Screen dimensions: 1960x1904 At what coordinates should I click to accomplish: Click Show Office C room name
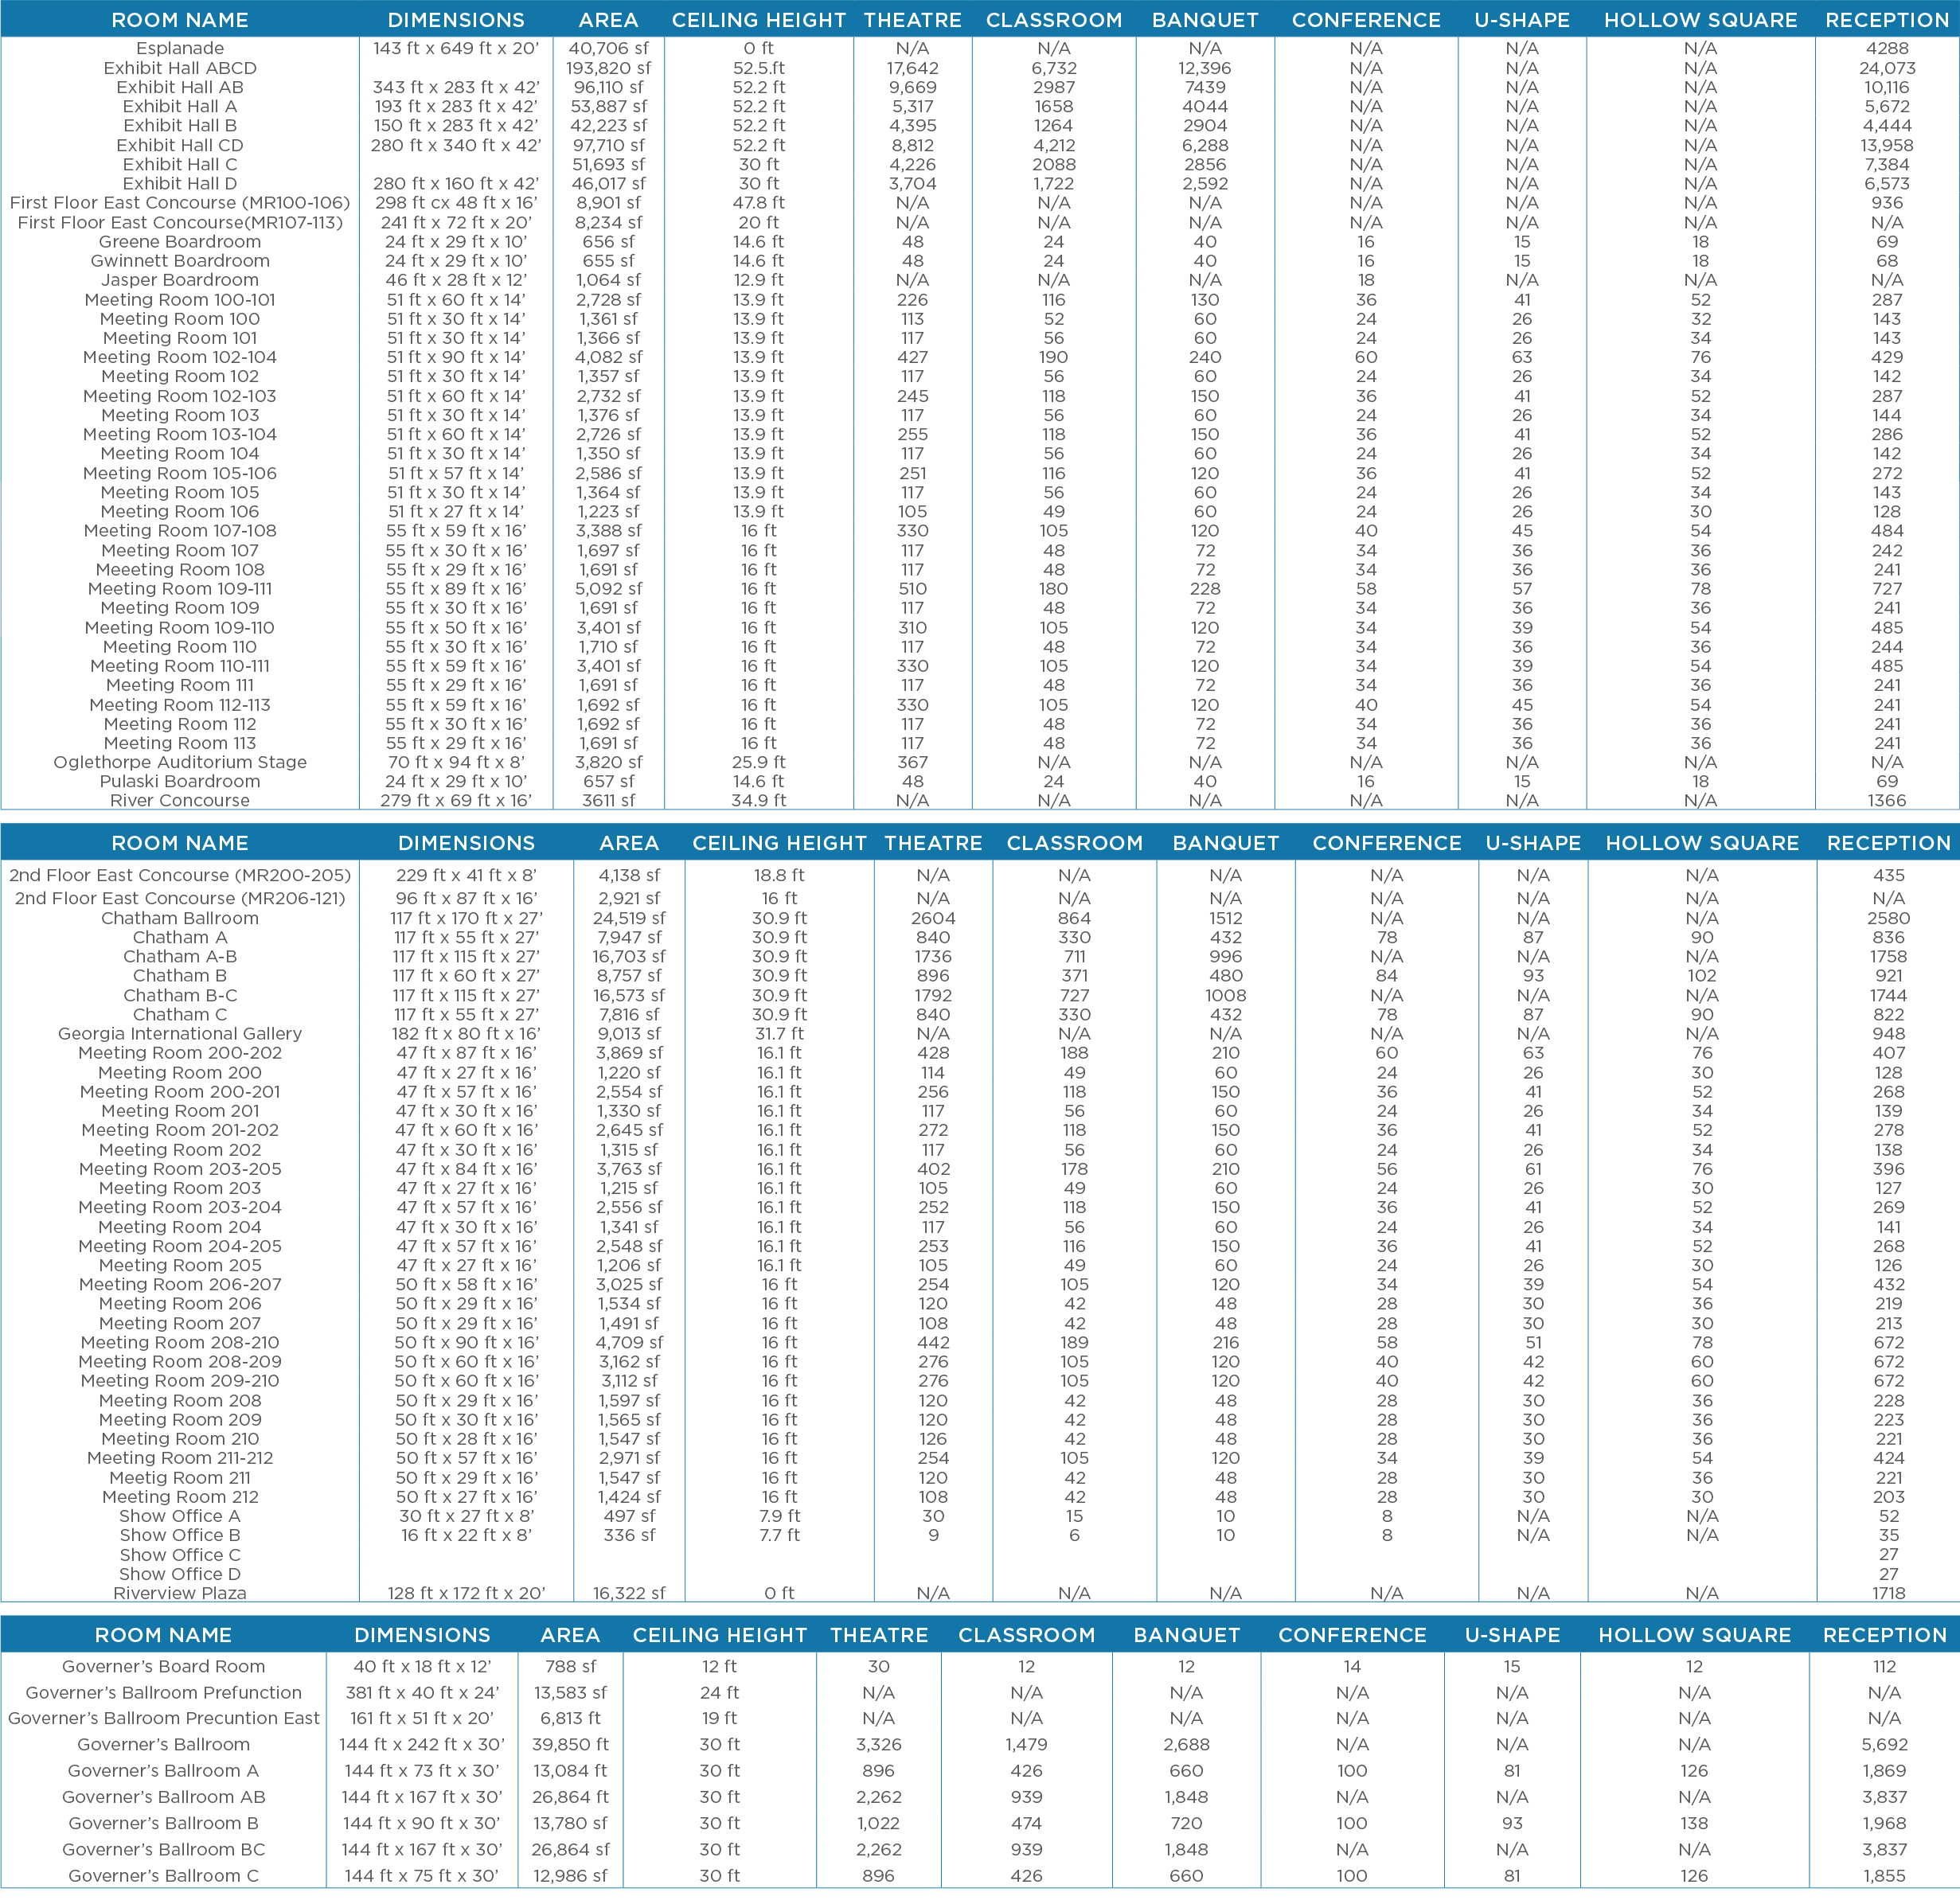(x=180, y=1555)
